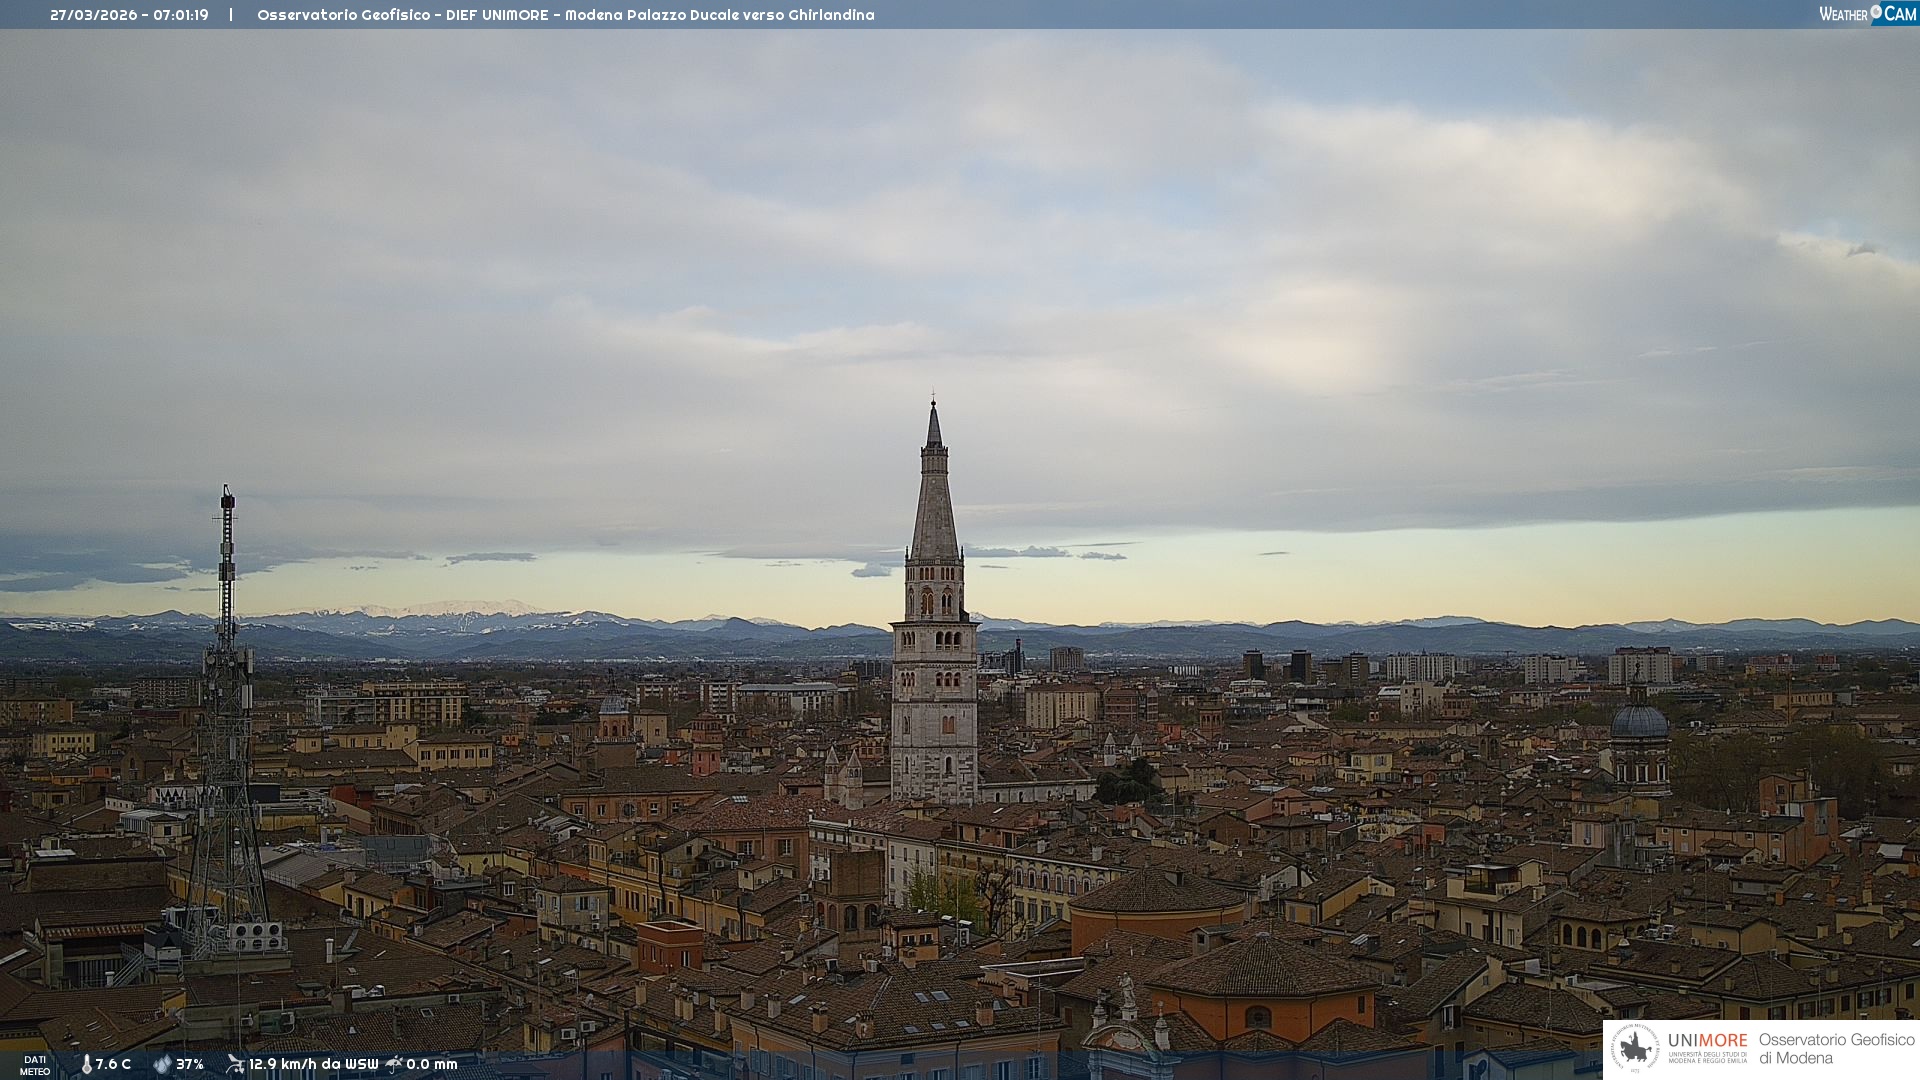Click the UNIMORE wordmark text
The image size is (1920, 1080).
click(1707, 1041)
